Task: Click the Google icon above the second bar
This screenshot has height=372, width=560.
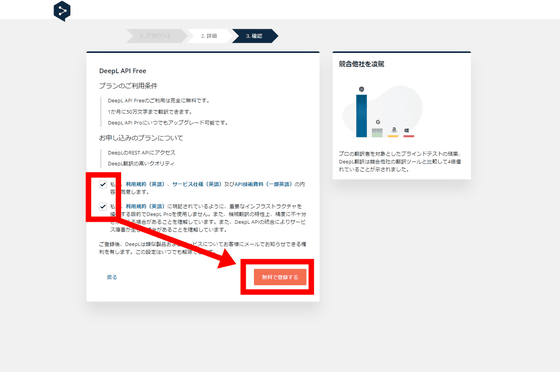Action: [x=378, y=122]
